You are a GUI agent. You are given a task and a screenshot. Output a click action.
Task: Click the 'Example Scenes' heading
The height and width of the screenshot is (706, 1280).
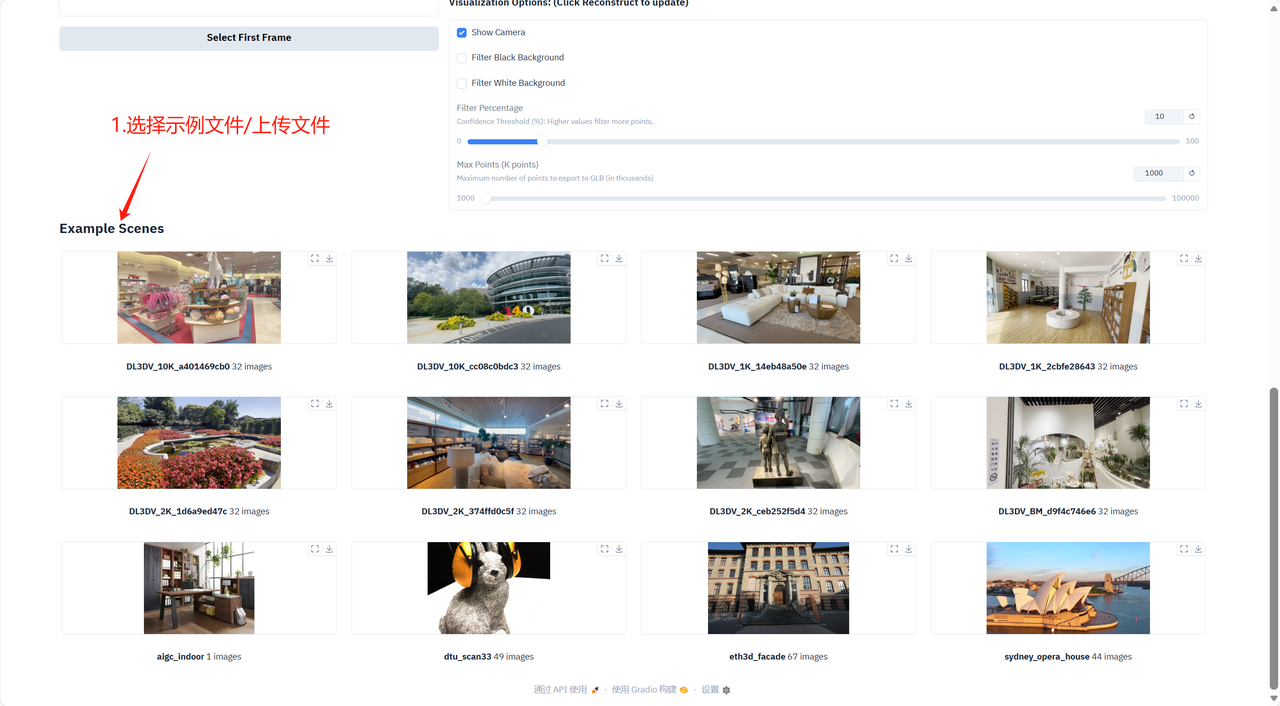112,229
